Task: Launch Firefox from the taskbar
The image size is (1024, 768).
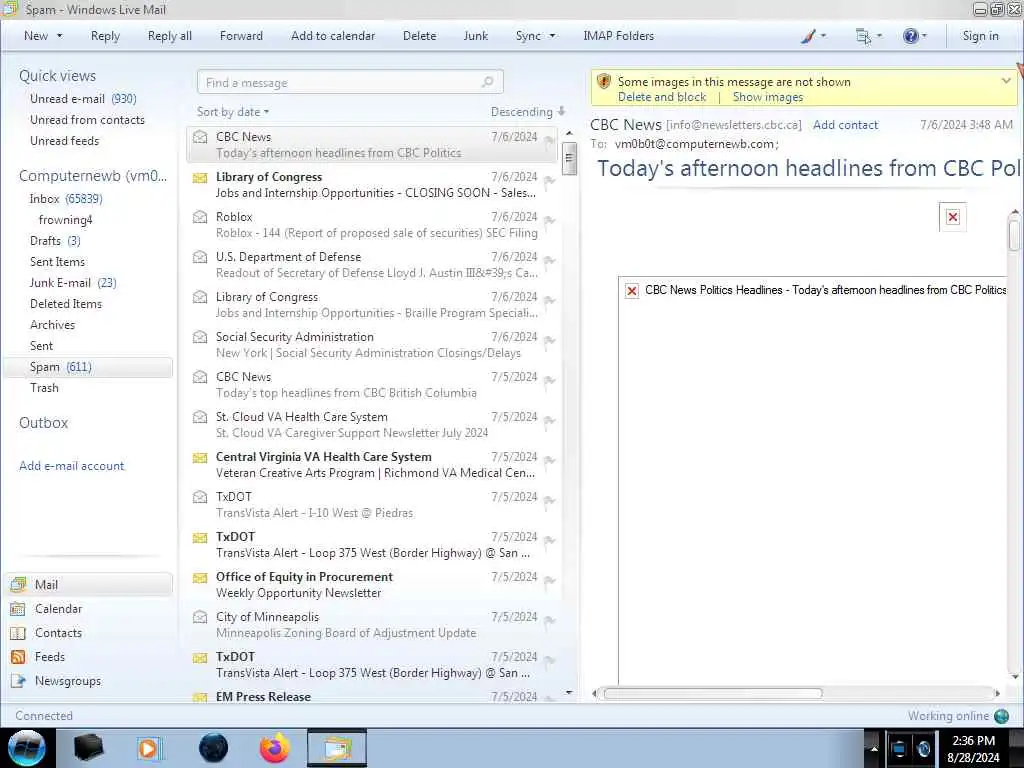Action: [x=275, y=748]
